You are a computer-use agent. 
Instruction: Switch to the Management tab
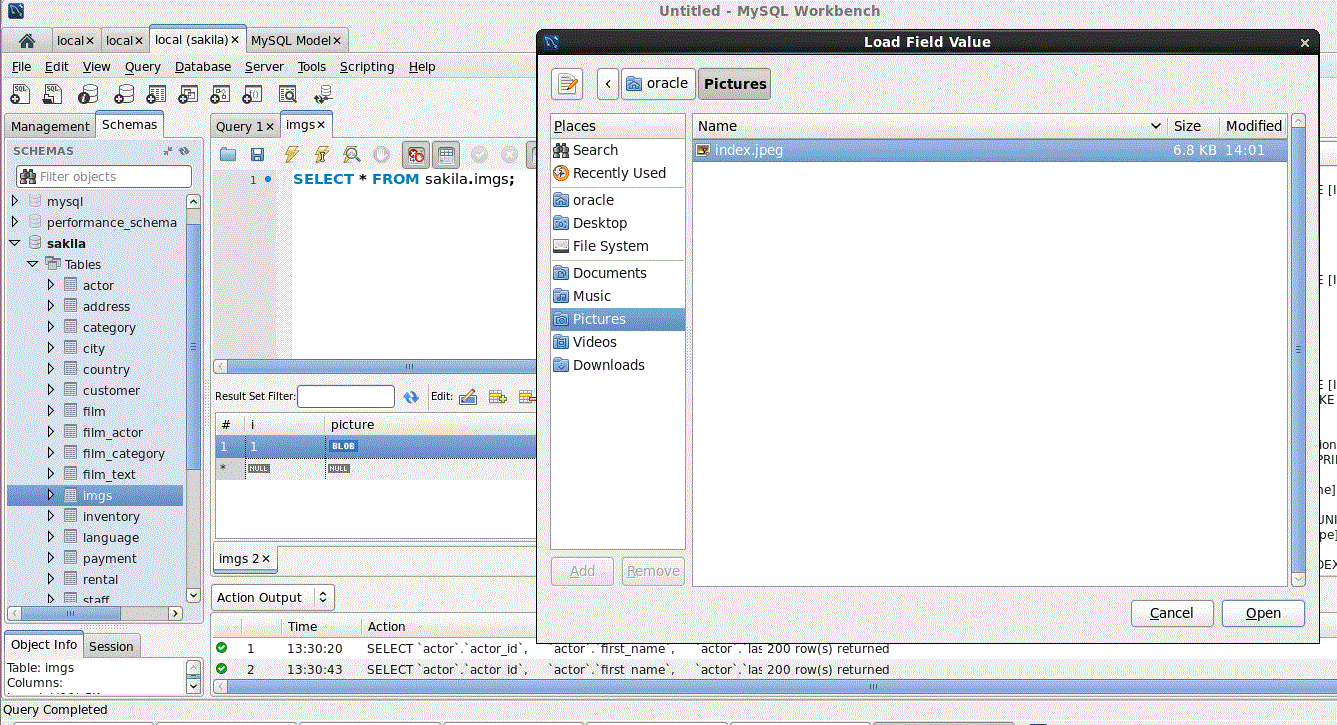(x=50, y=126)
